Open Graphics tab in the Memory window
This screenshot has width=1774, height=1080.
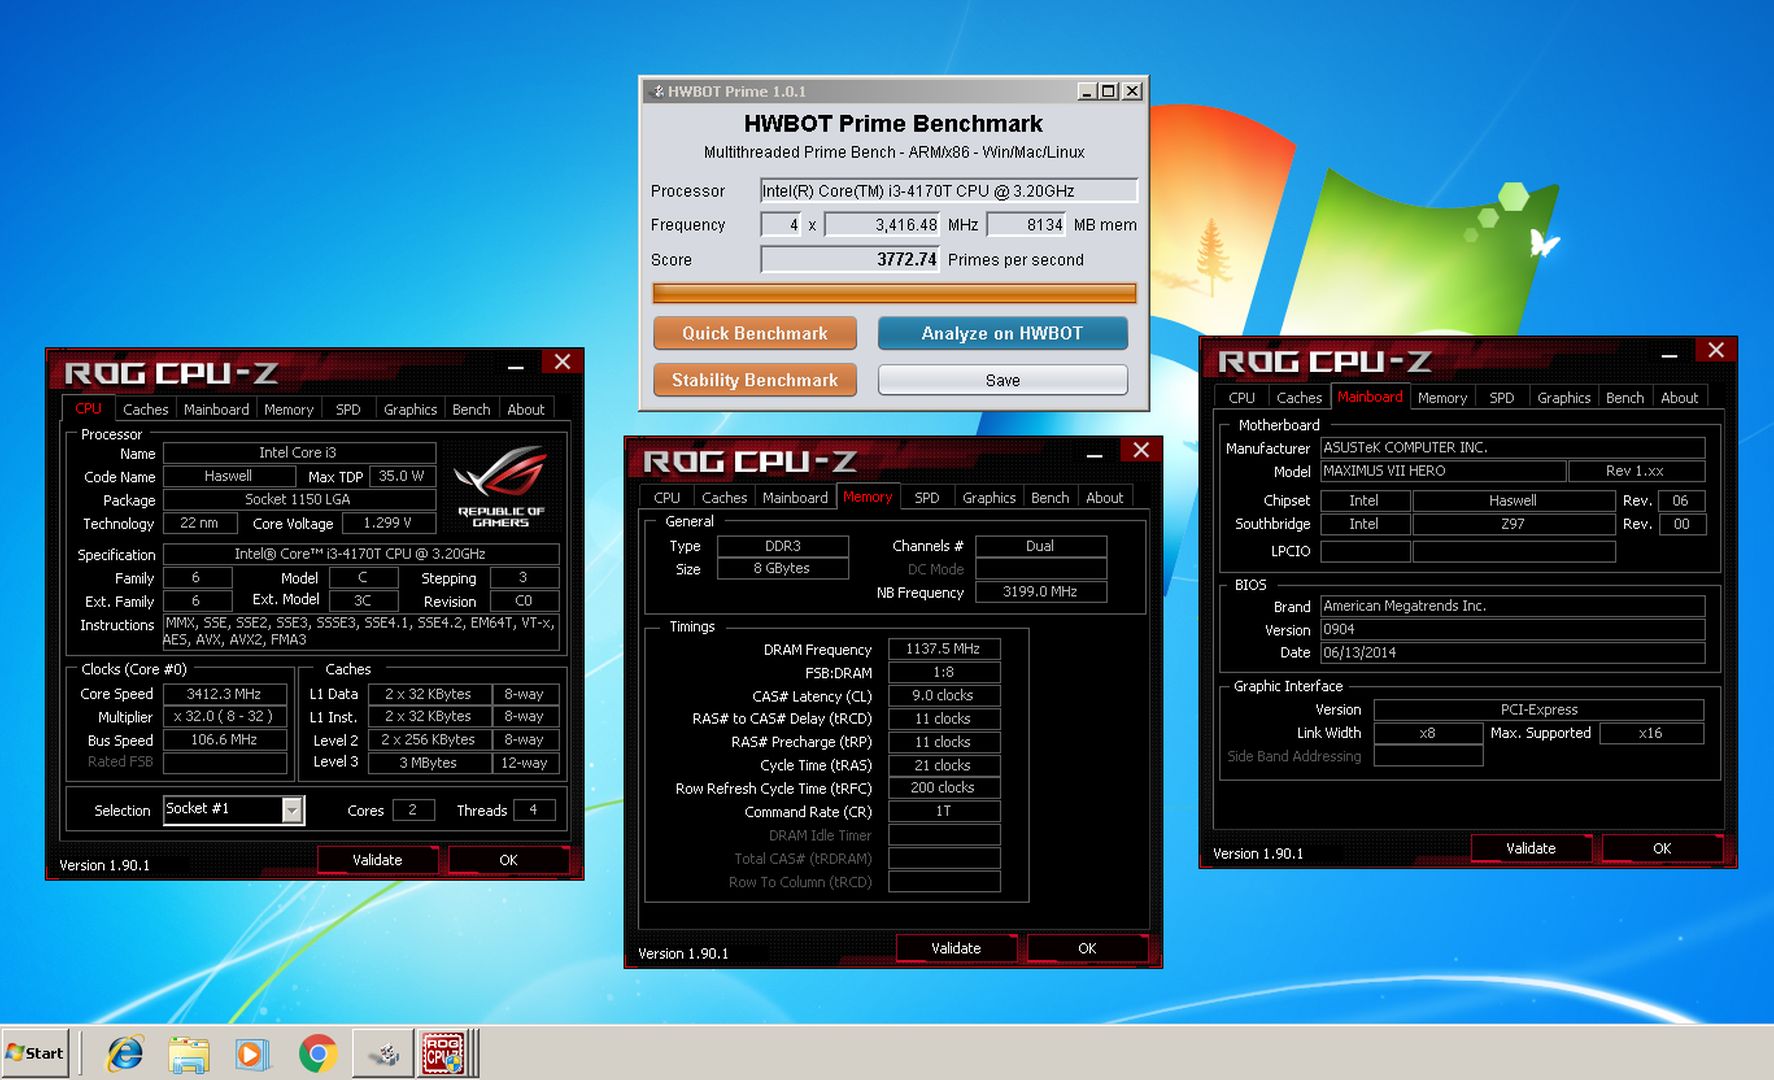tap(989, 498)
